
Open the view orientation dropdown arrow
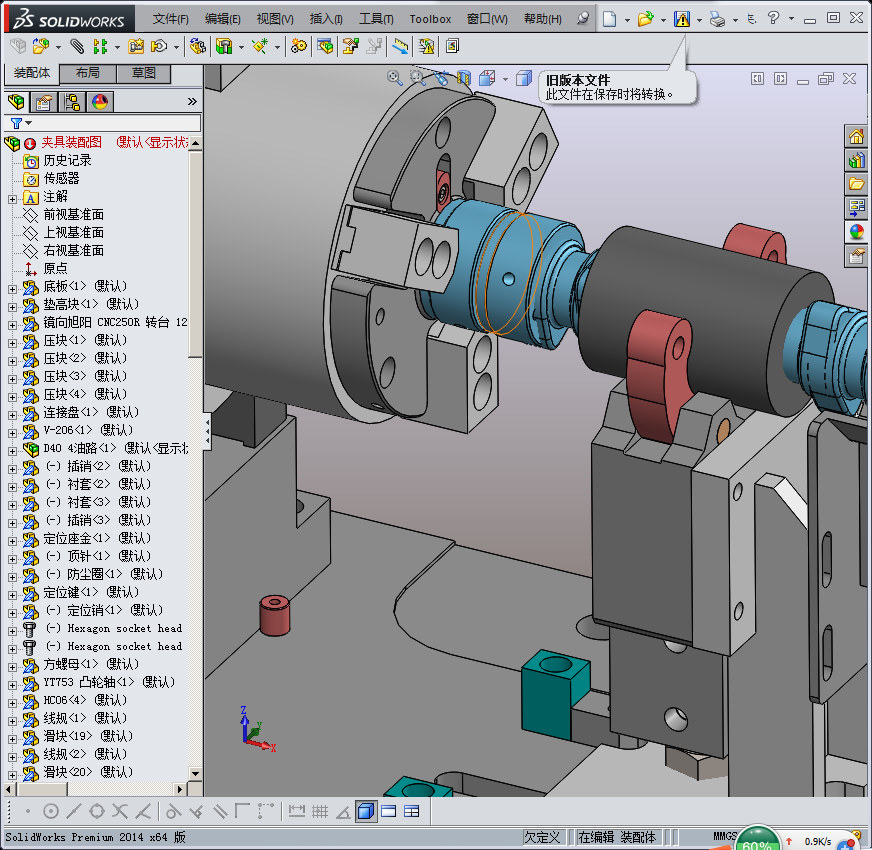click(x=505, y=79)
